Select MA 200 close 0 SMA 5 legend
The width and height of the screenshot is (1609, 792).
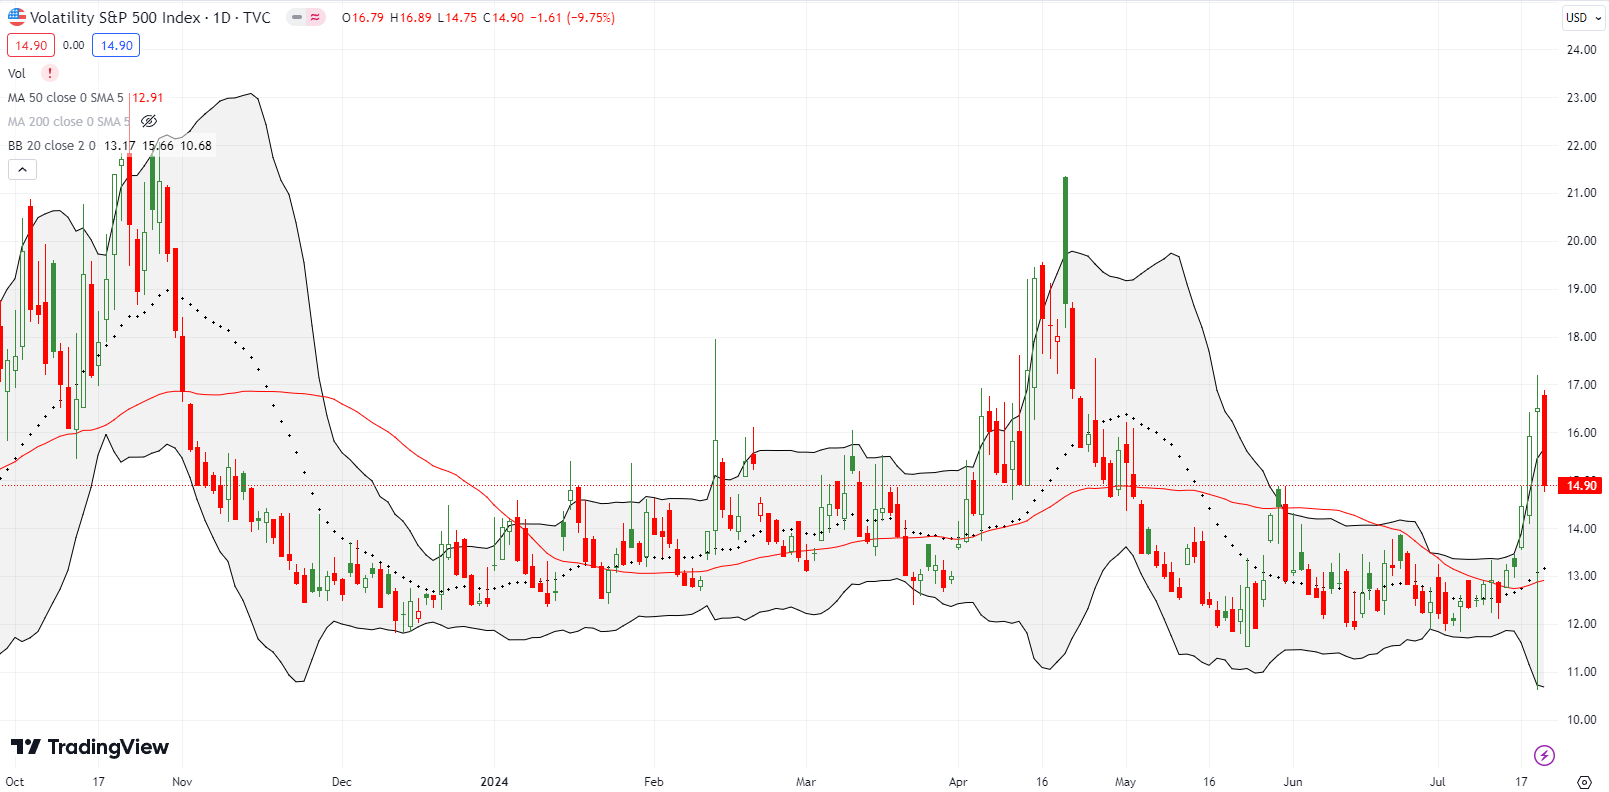point(69,121)
